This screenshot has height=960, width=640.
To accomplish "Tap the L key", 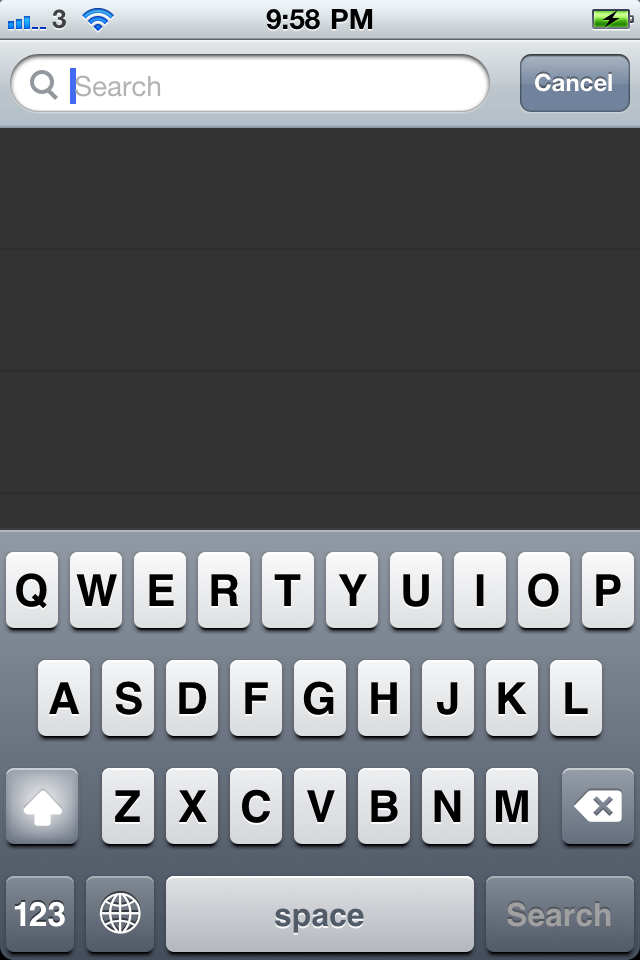I will tap(576, 697).
